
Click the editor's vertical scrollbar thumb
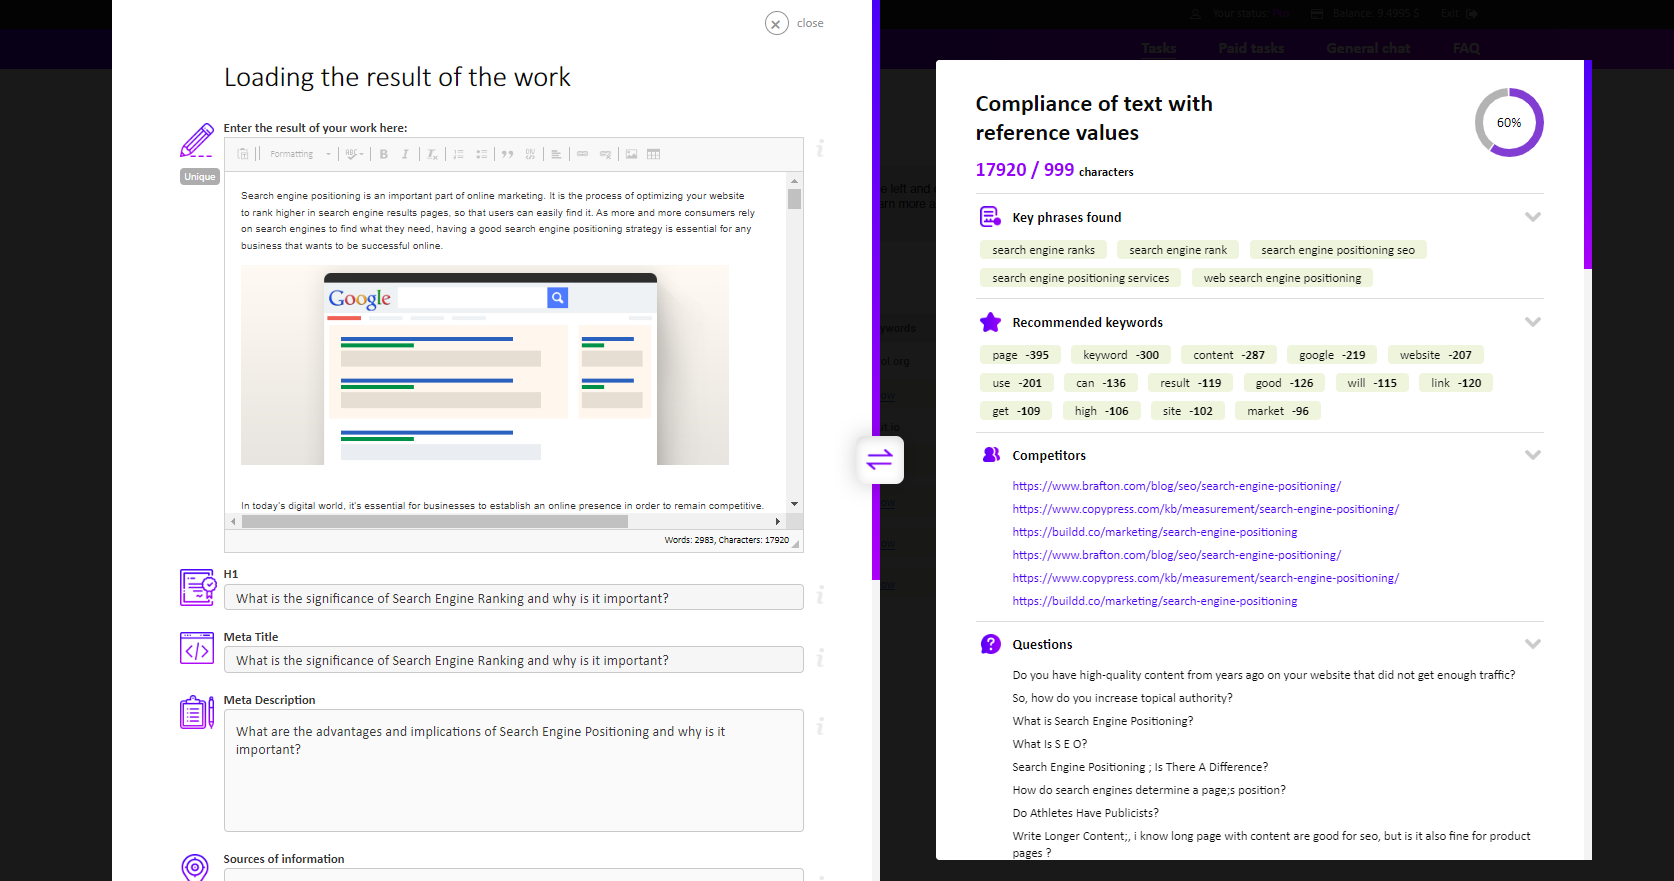coord(795,198)
